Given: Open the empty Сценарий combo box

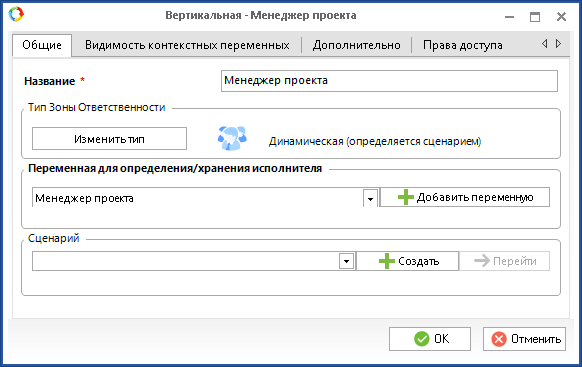Looking at the screenshot, I should (193, 261).
